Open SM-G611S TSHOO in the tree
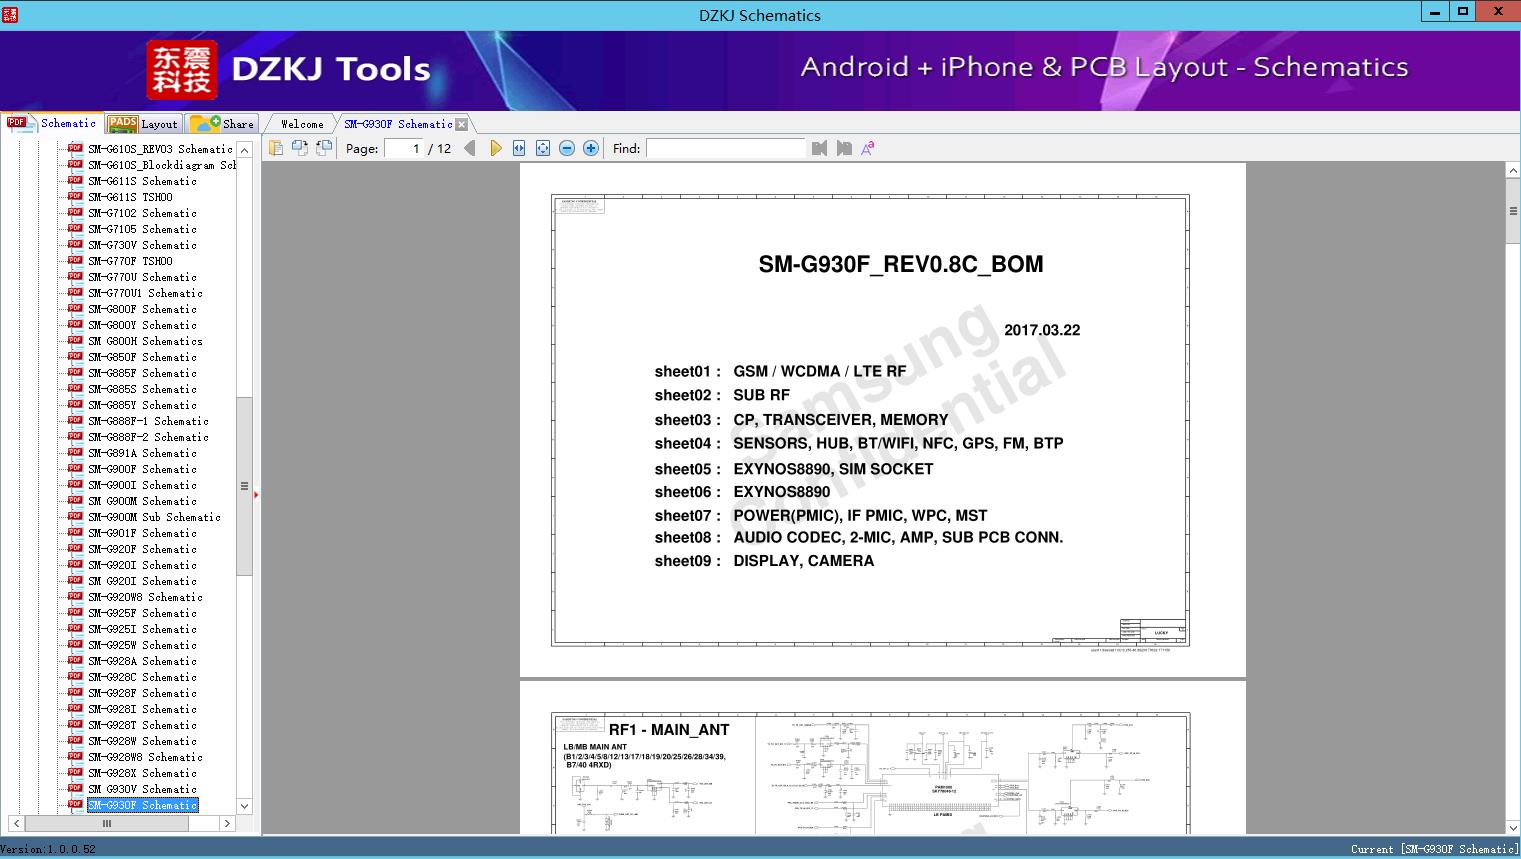Viewport: 1521px width, 859px height. [130, 197]
